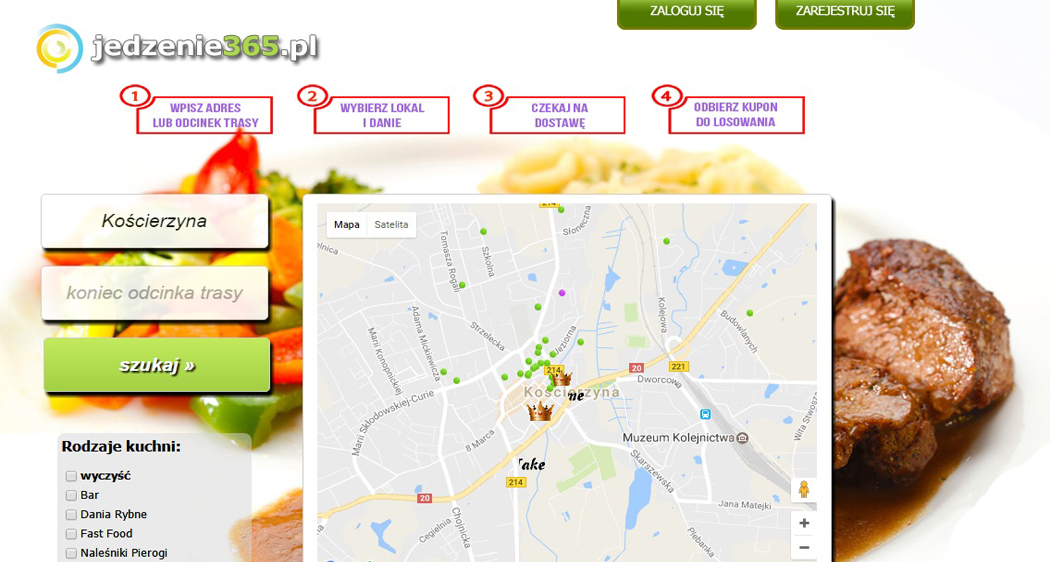Select Muzeum Kolejnictwa map marker
The image size is (1063, 562).
click(742, 438)
